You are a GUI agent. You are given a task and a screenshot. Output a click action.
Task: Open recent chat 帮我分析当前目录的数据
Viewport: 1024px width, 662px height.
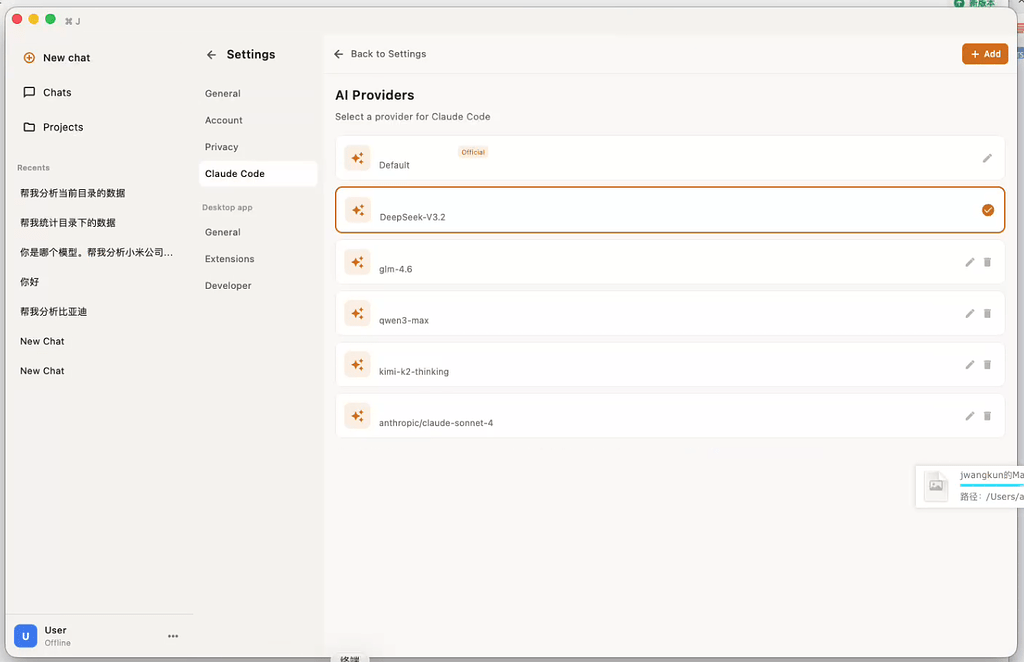(72, 193)
